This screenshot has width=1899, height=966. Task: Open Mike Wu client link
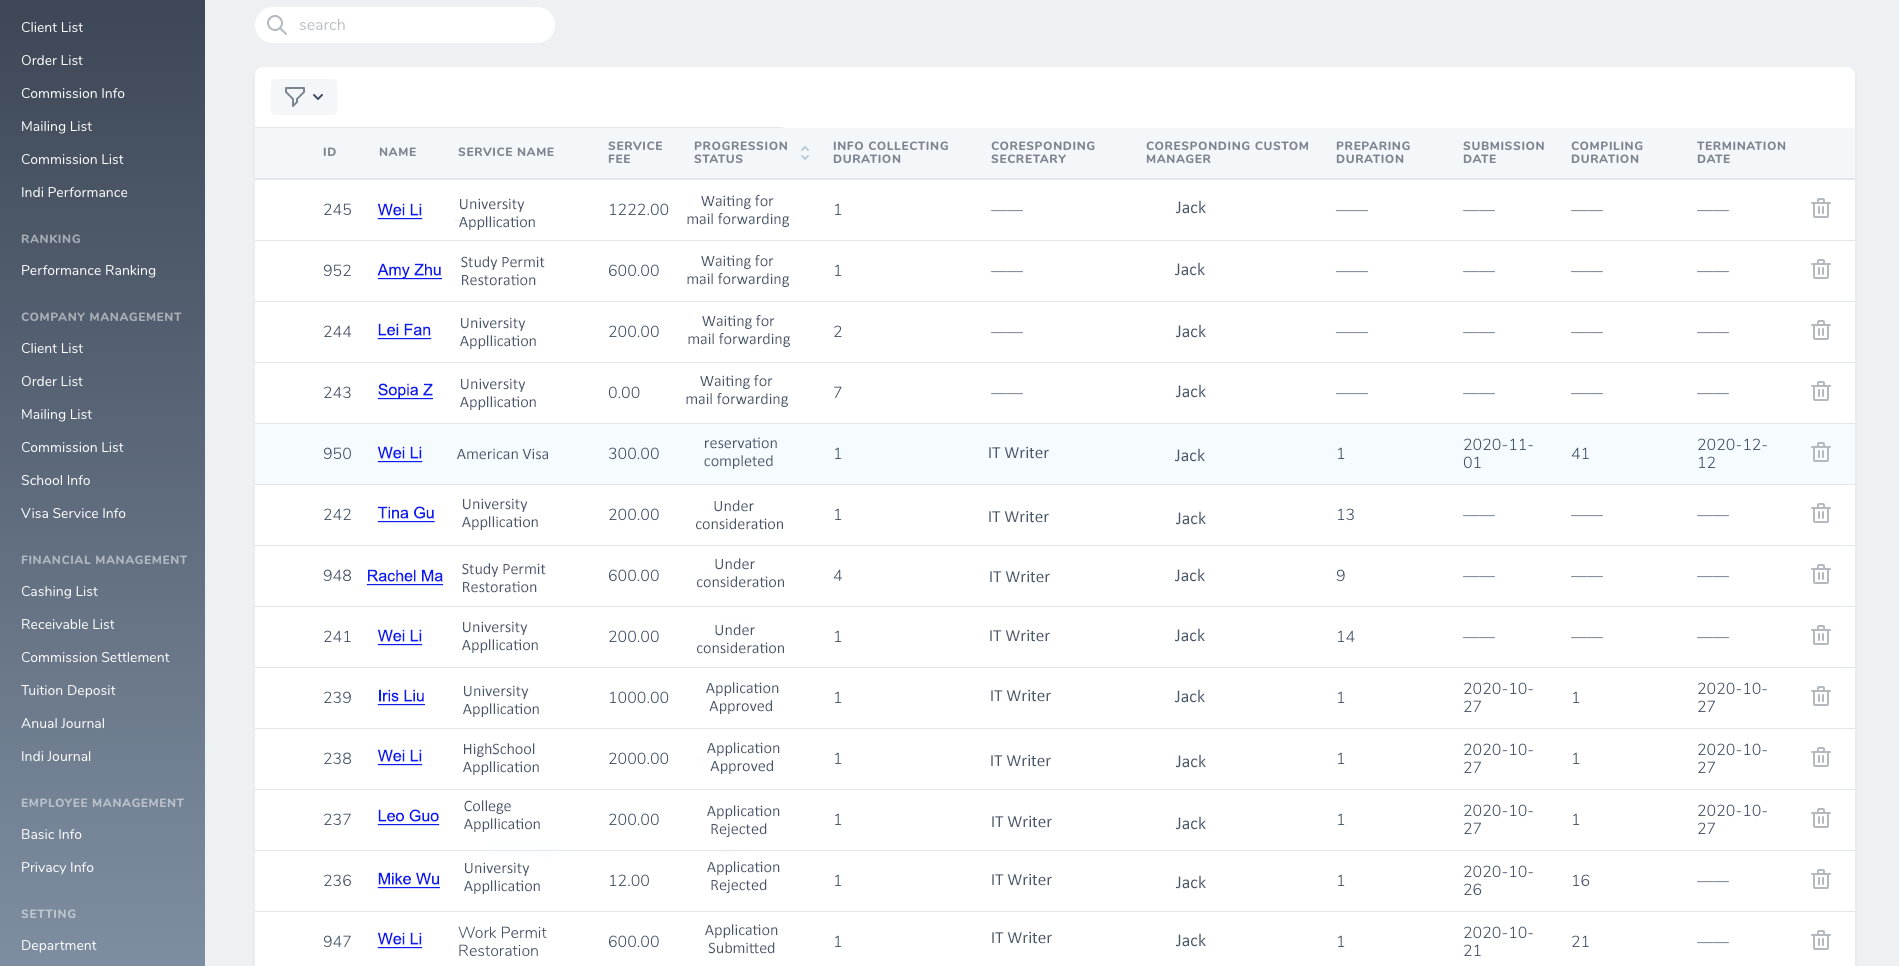409,879
